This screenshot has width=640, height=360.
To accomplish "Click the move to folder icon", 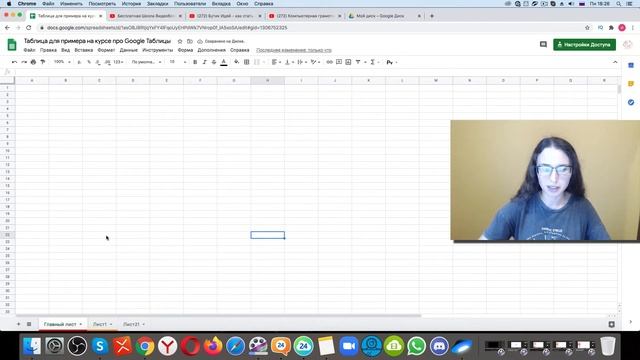I will [x=190, y=41].
